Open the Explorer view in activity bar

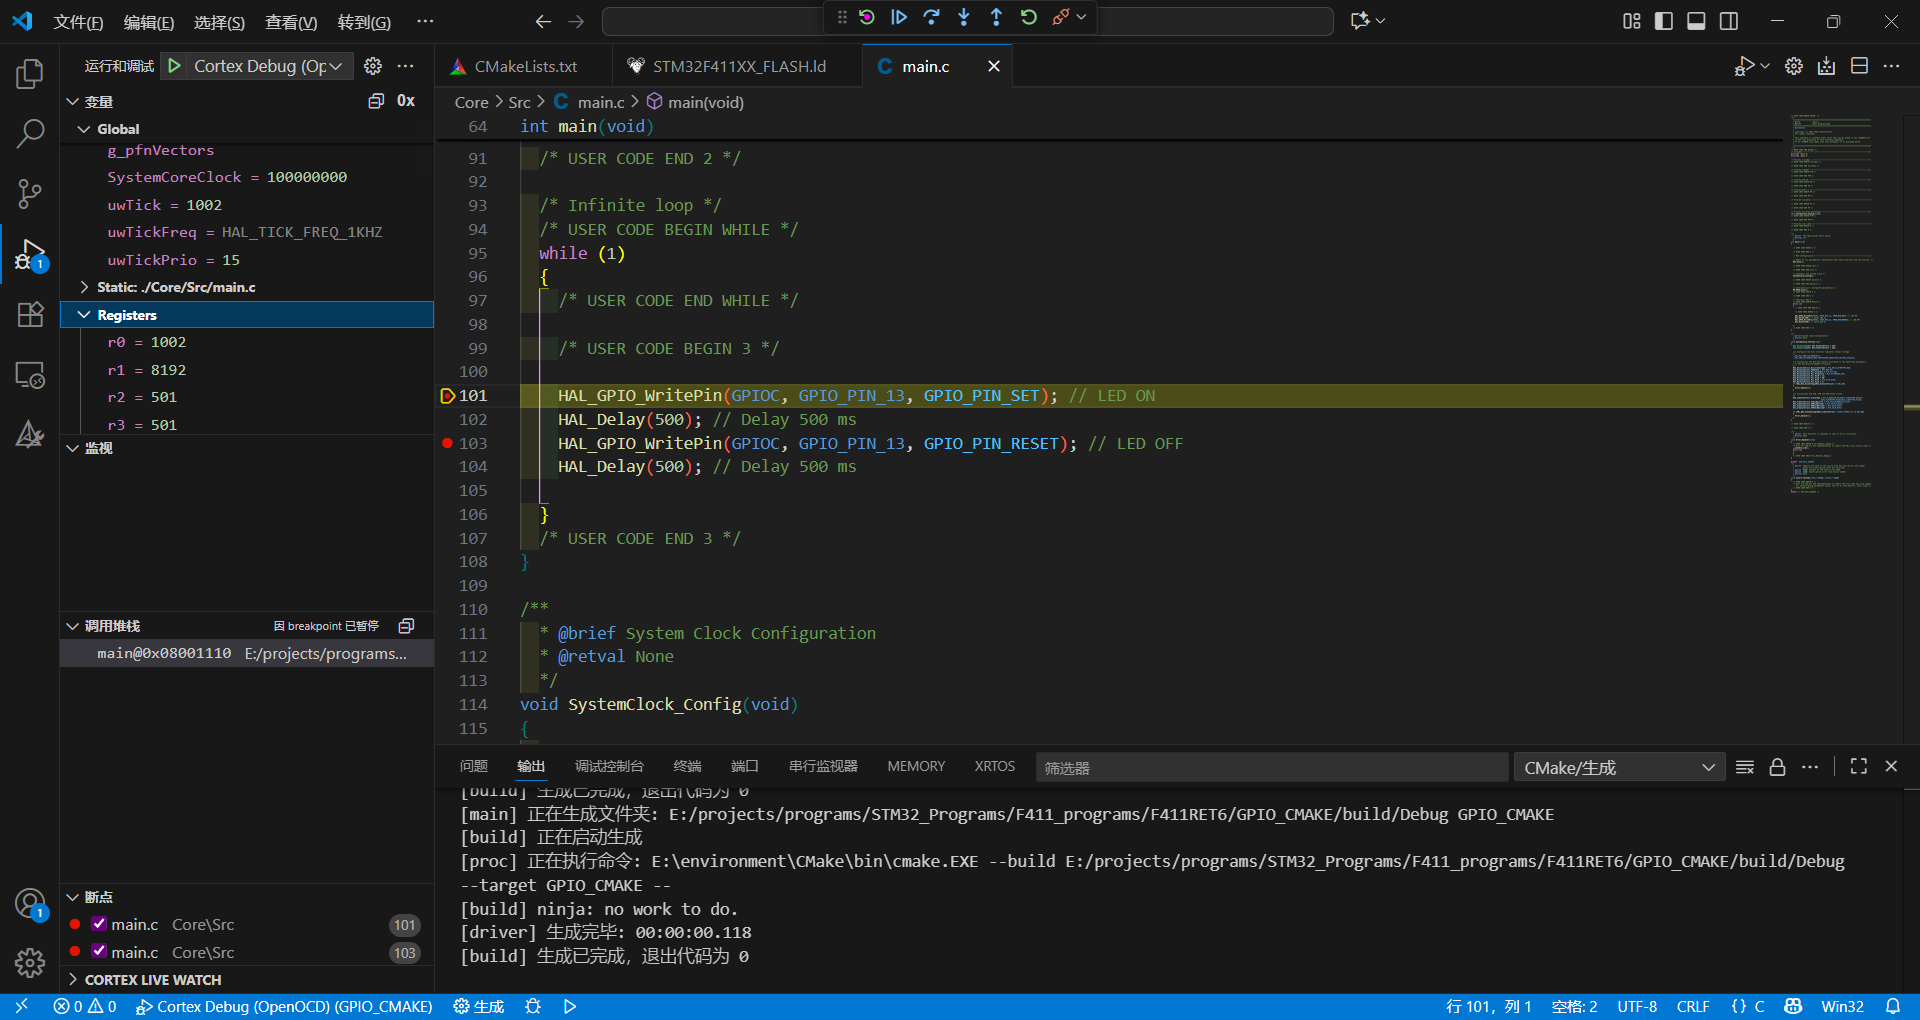[x=30, y=74]
